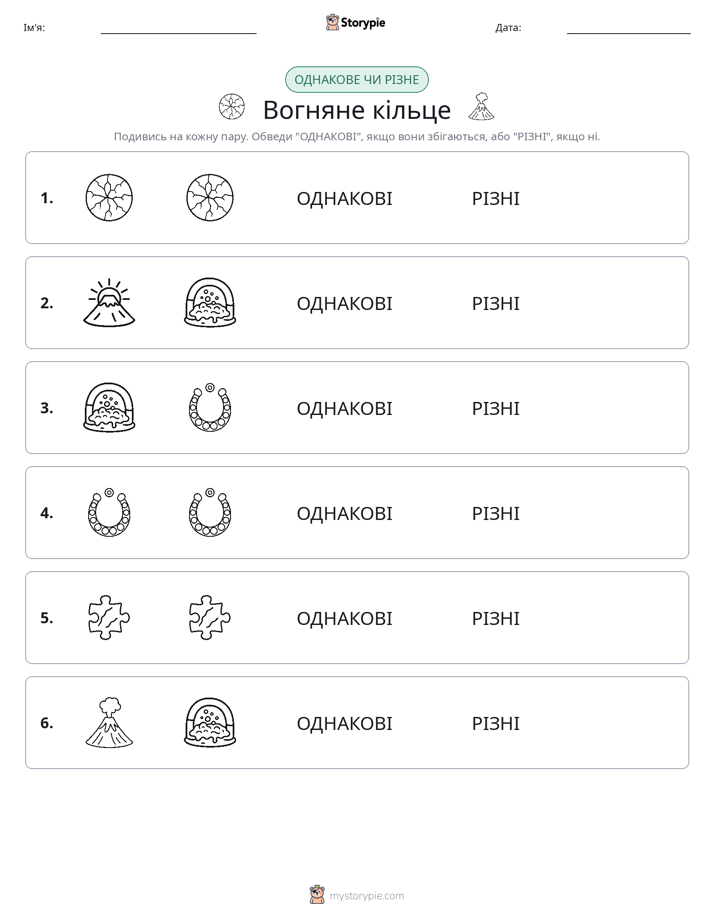Choose ОДНАКОВІ for row 1
The height and width of the screenshot is (924, 714).
click(344, 199)
